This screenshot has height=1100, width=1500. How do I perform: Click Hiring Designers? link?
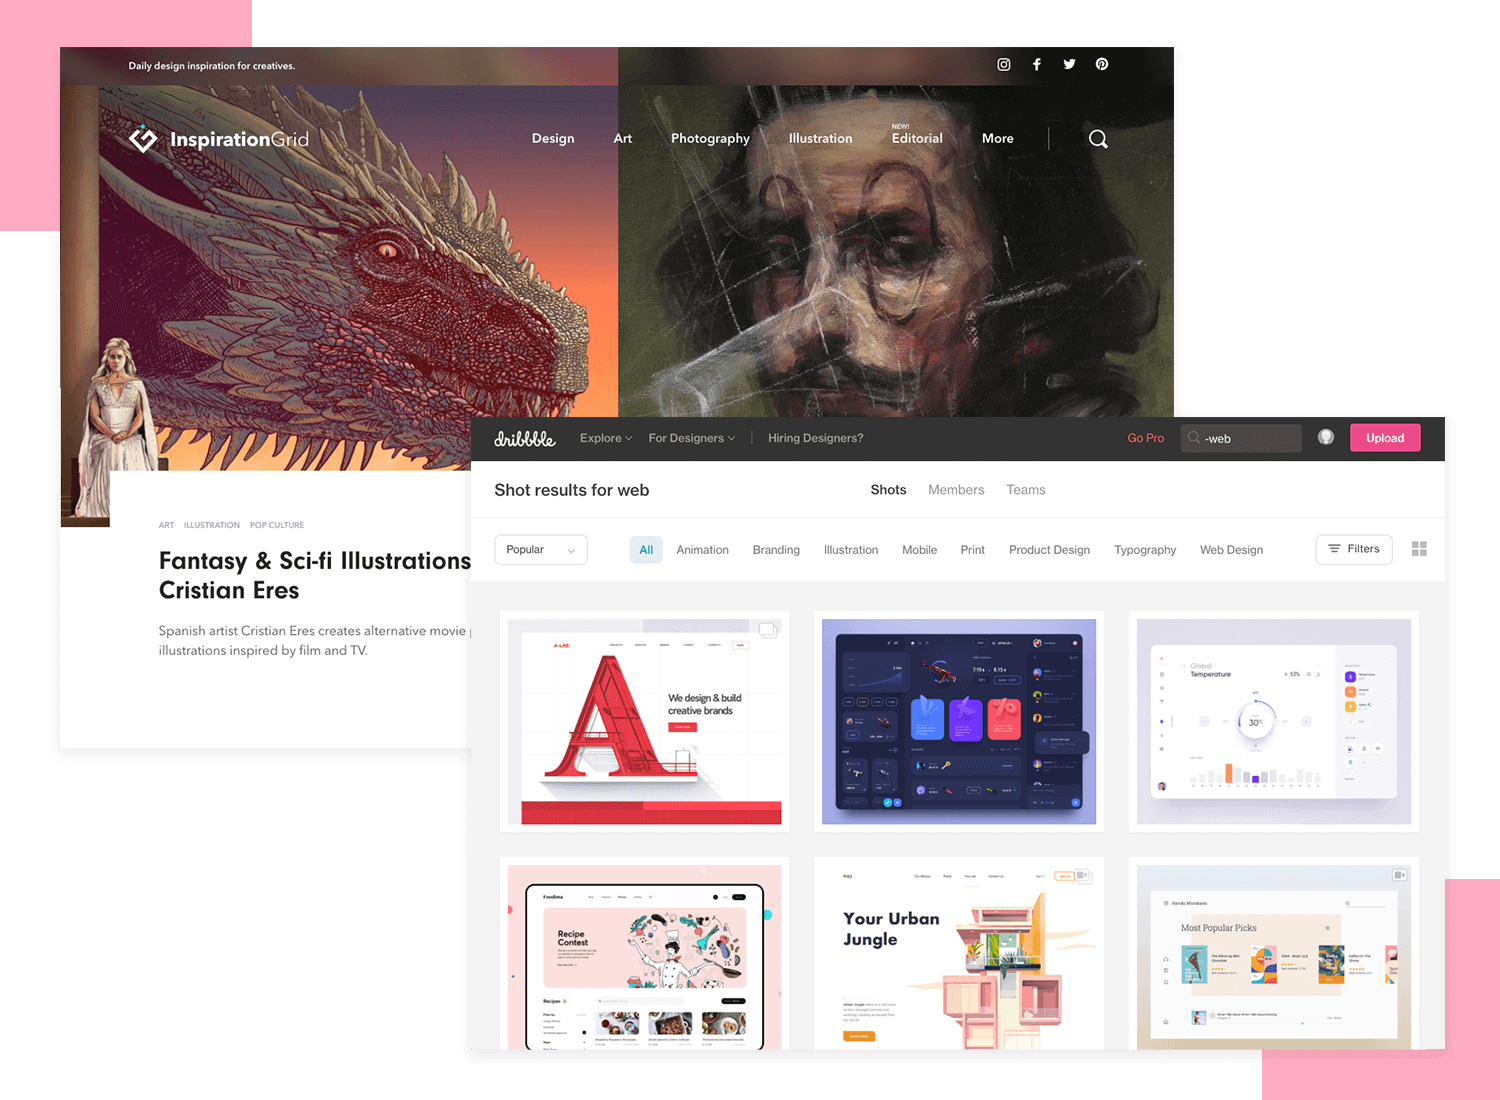coord(816,438)
